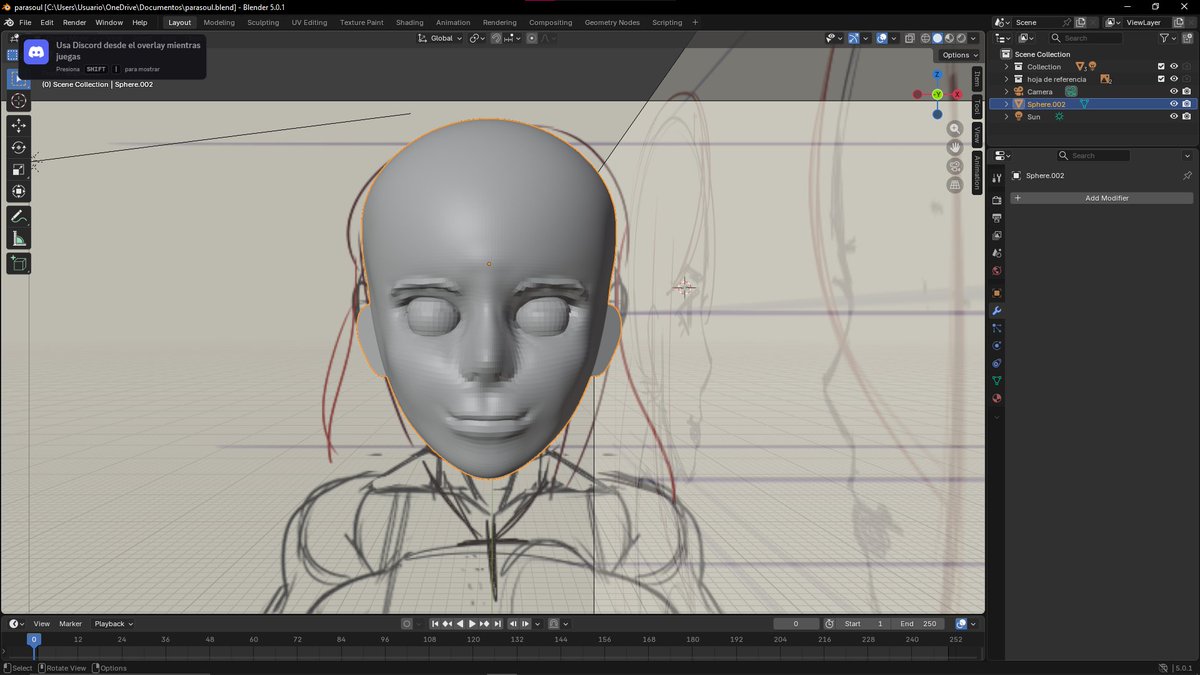Image resolution: width=1200 pixels, height=675 pixels.
Task: Disable Sun render camera icon
Action: click(x=1186, y=117)
